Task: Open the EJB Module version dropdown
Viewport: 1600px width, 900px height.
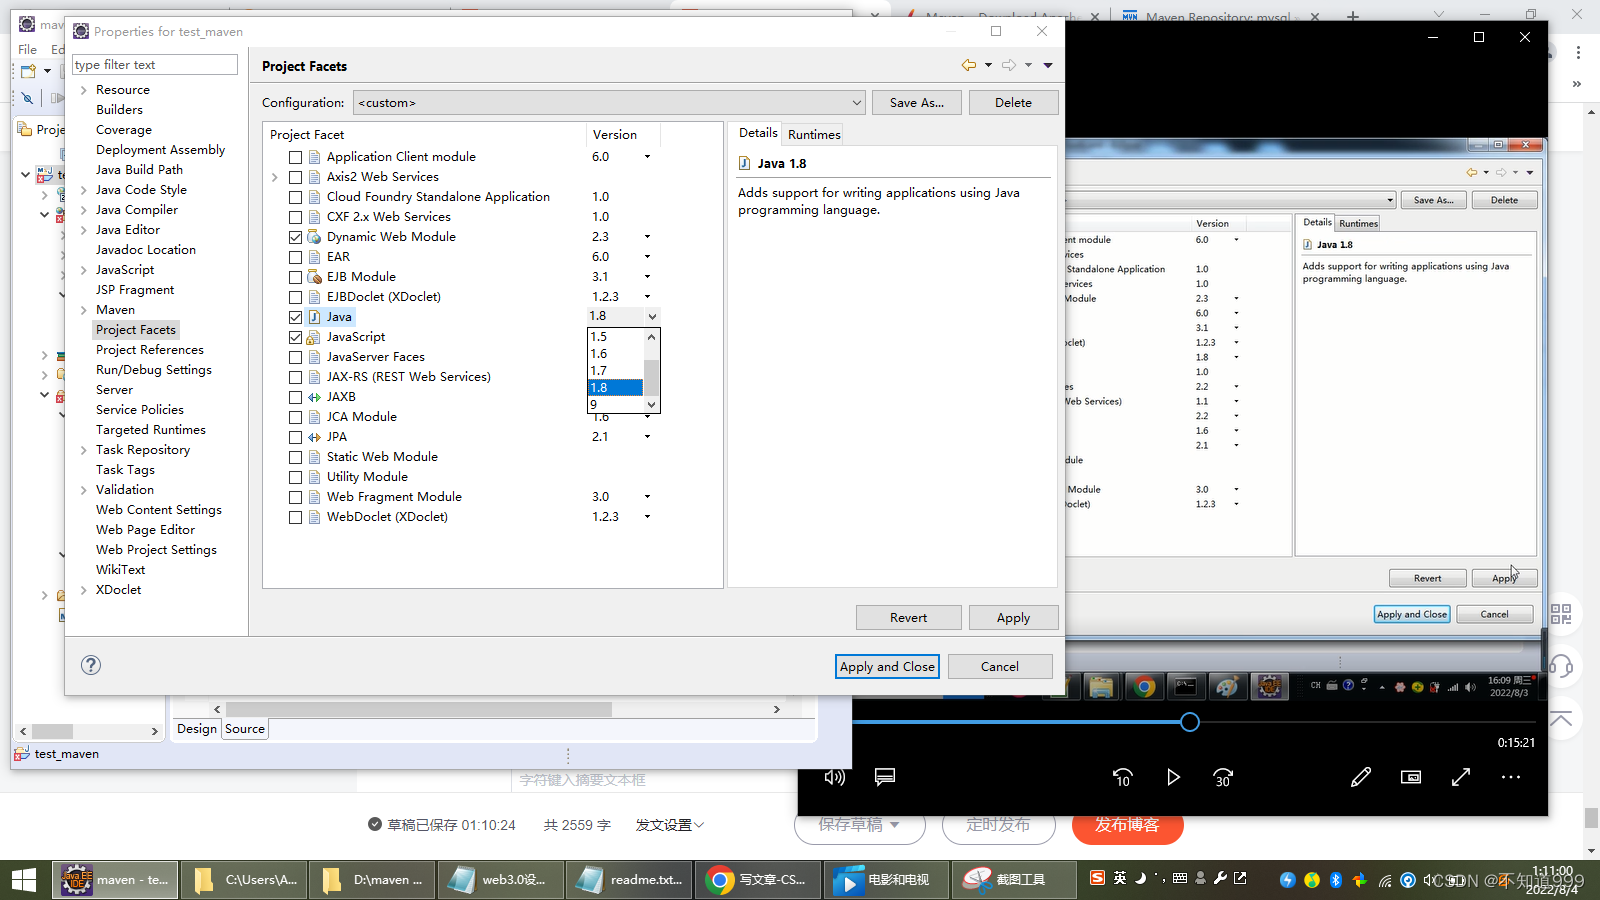Action: pyautogui.click(x=647, y=277)
